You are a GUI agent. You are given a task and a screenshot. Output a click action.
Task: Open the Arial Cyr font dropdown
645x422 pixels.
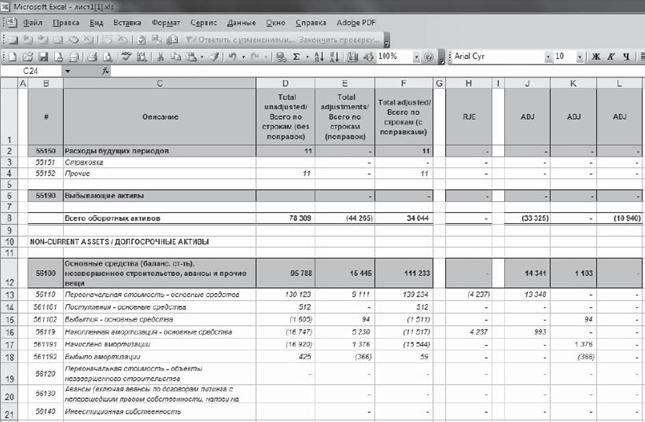543,57
